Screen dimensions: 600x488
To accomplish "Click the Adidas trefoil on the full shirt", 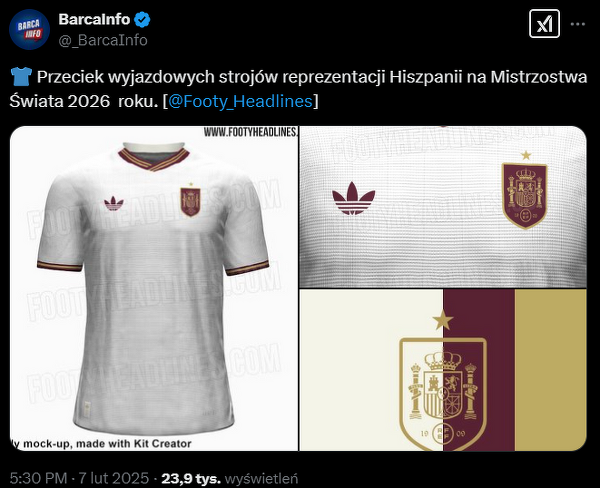I will (114, 203).
